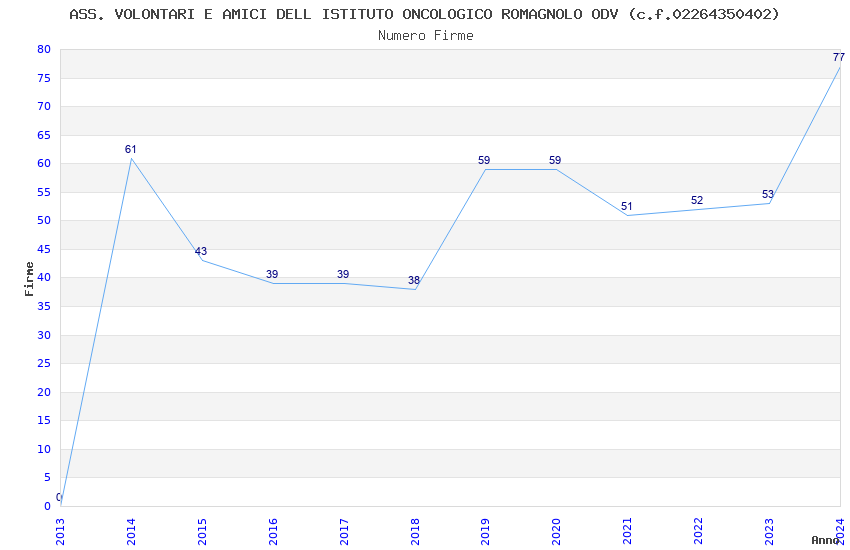Viewport: 850px width, 550px height.
Task: Click the x-axis year 2021
Action: pyautogui.click(x=627, y=531)
